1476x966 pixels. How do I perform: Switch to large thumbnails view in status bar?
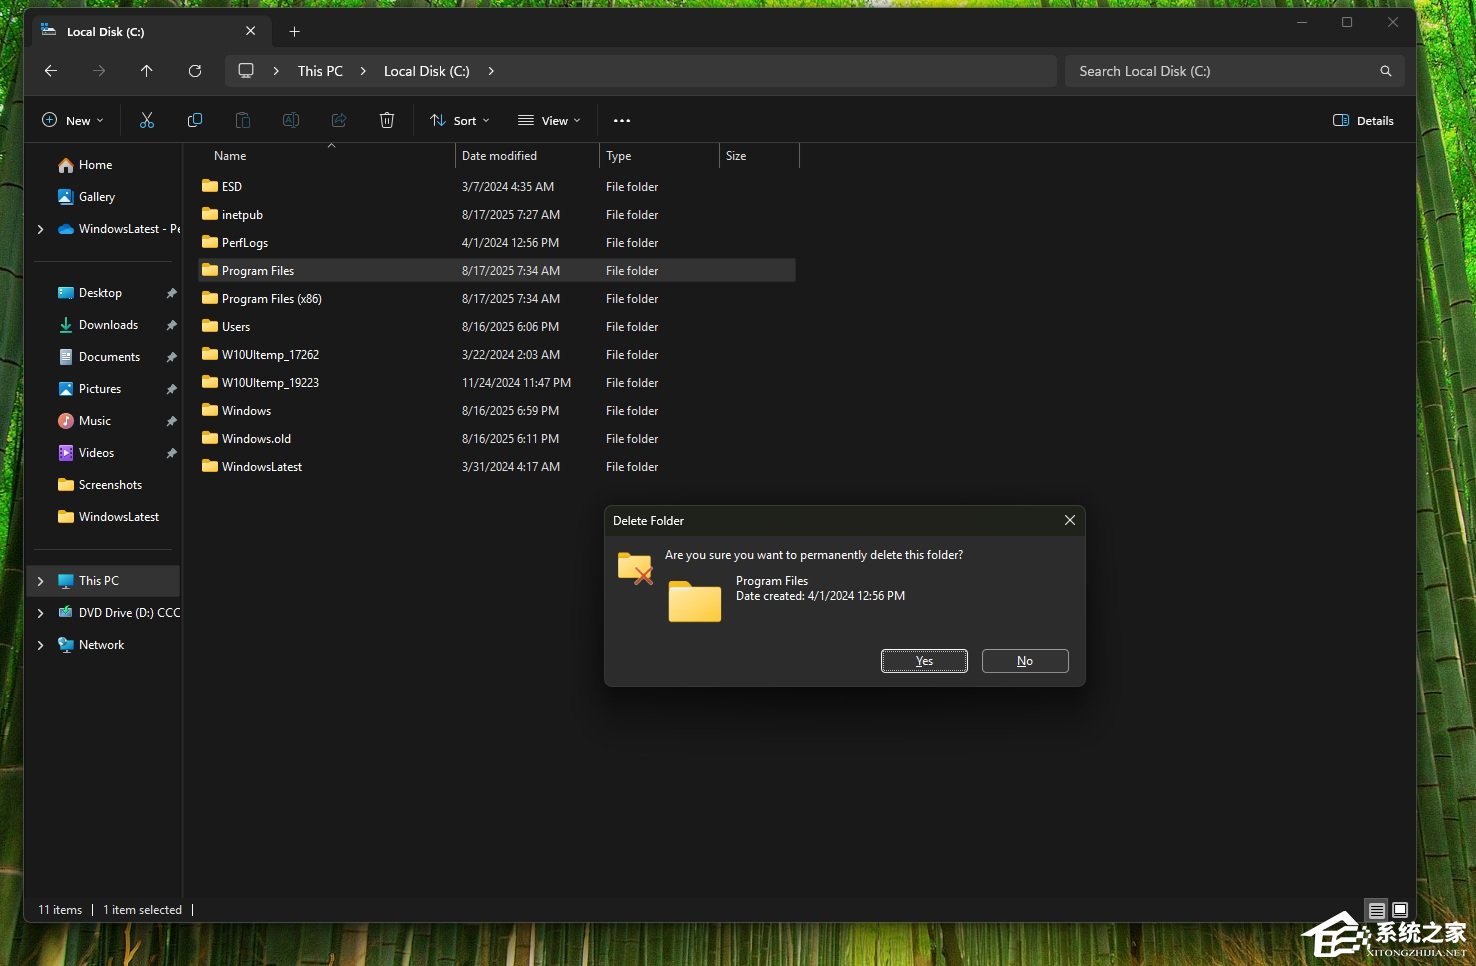point(1400,910)
